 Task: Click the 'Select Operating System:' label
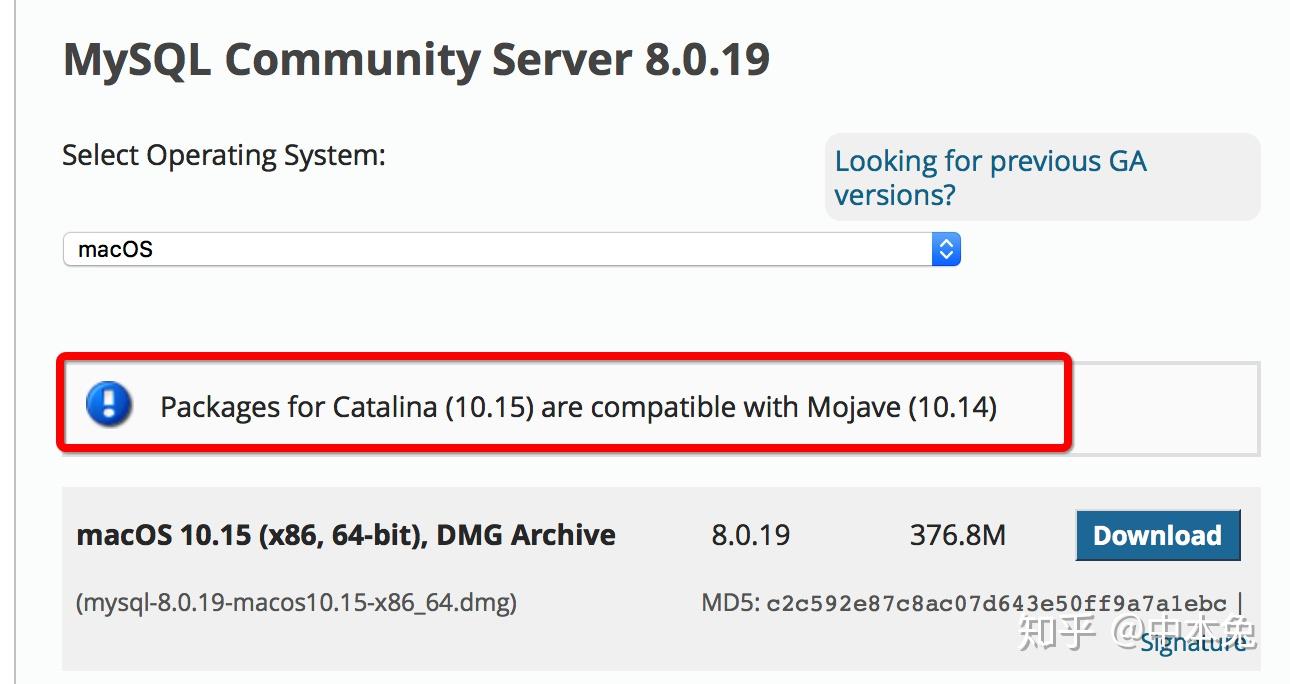point(223,156)
